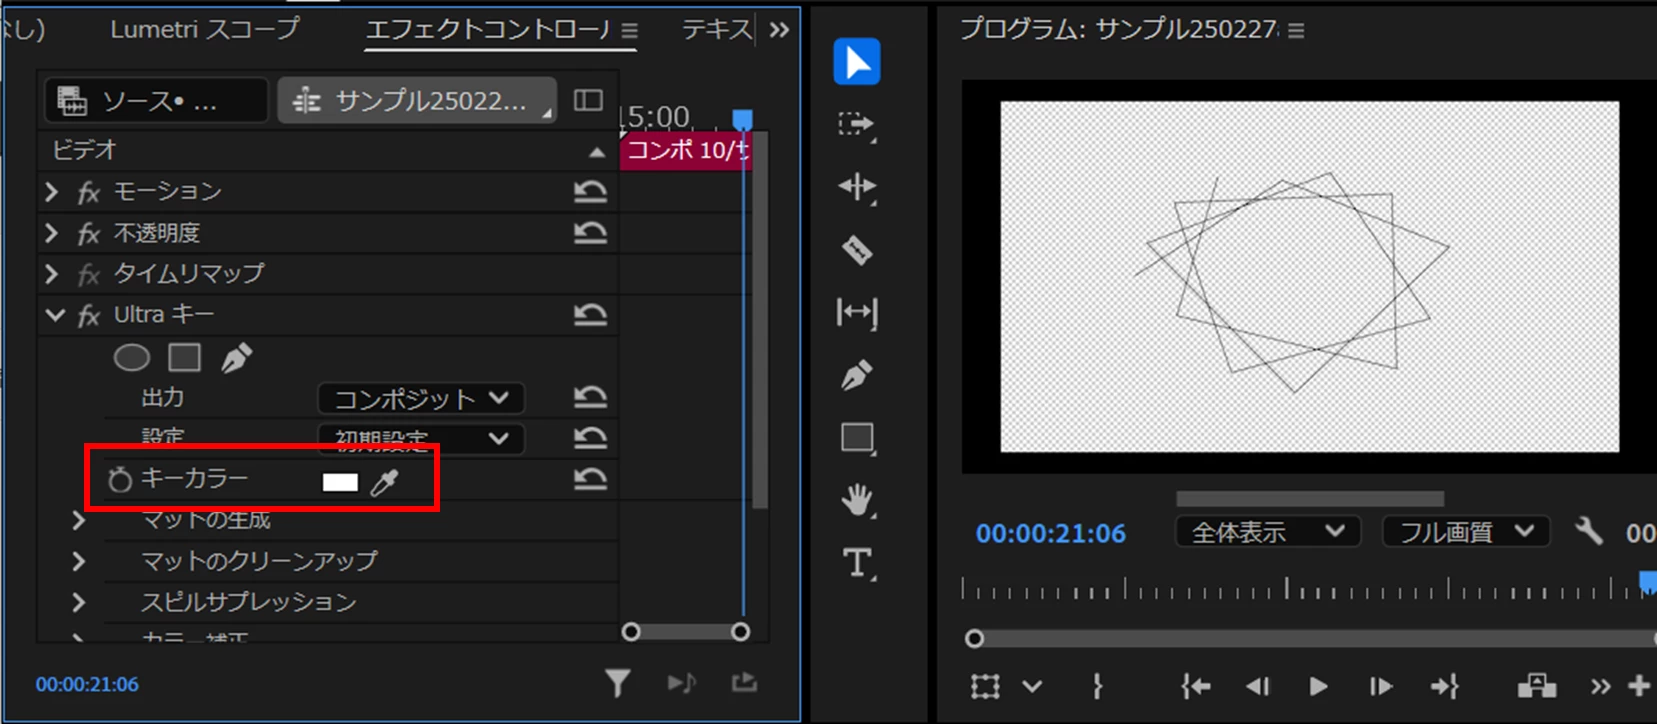Image resolution: width=1657 pixels, height=724 pixels.
Task: Click the program monitor timecode 00:00:21:06
Action: [1051, 534]
